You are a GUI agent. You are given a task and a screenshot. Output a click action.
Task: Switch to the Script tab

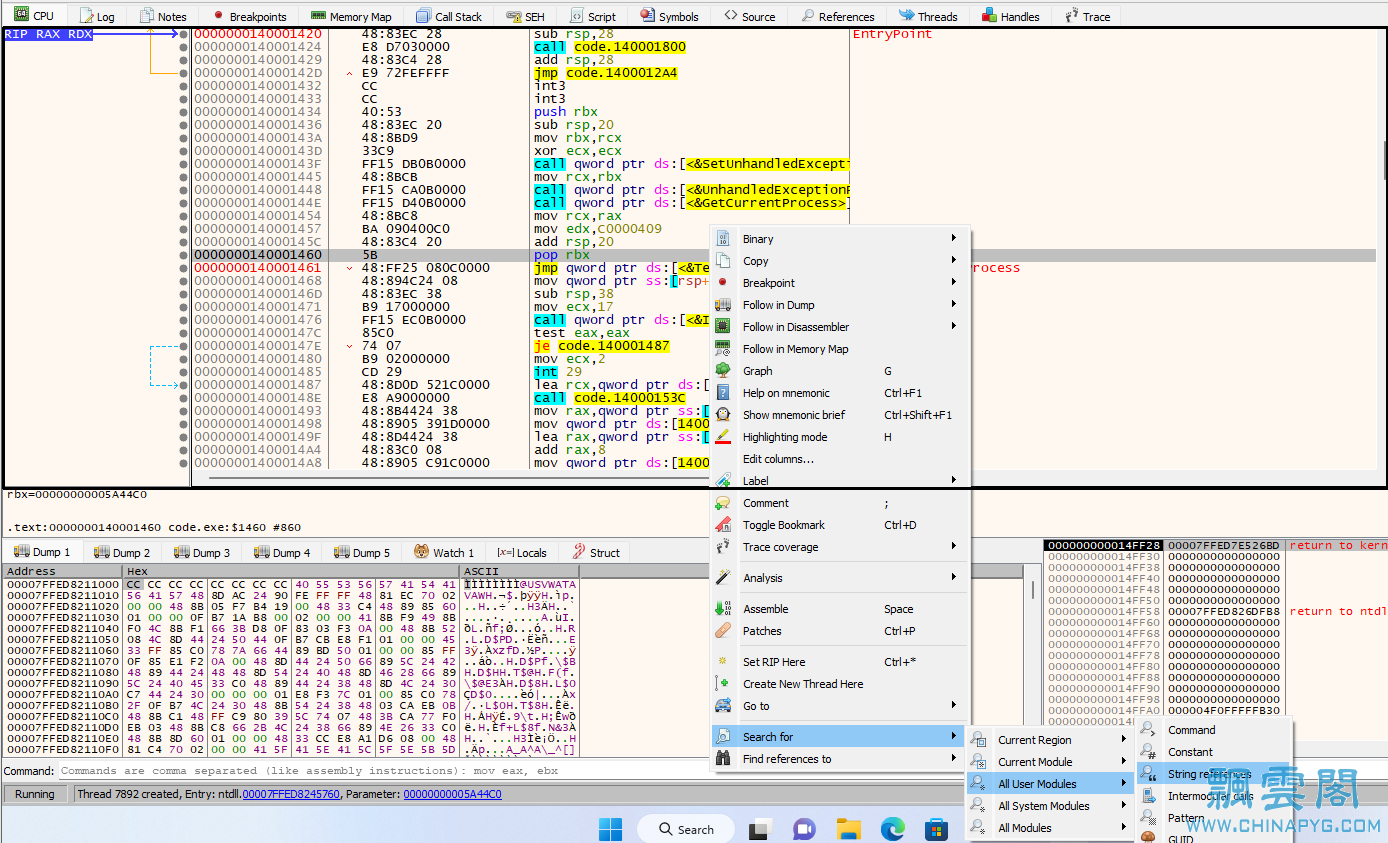point(592,16)
